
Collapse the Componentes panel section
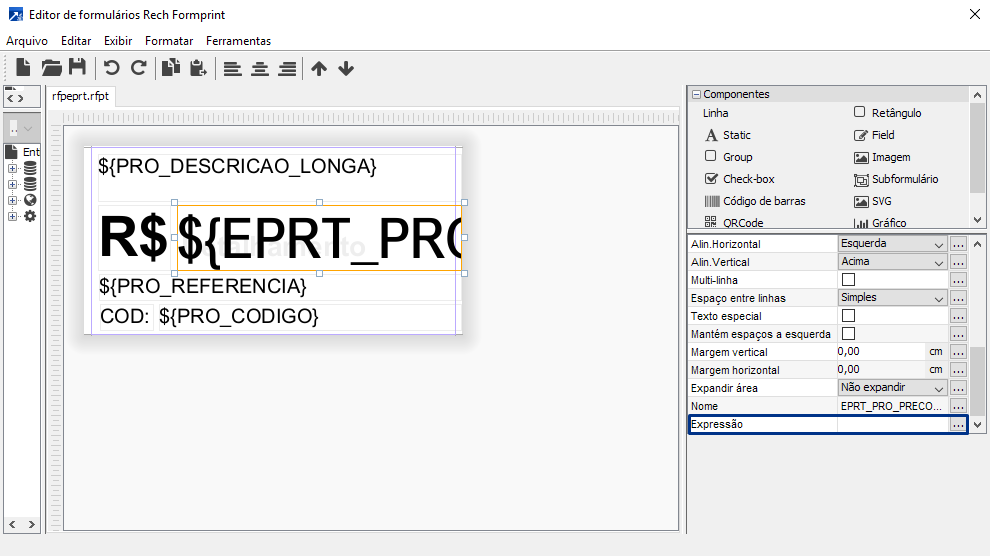click(697, 94)
